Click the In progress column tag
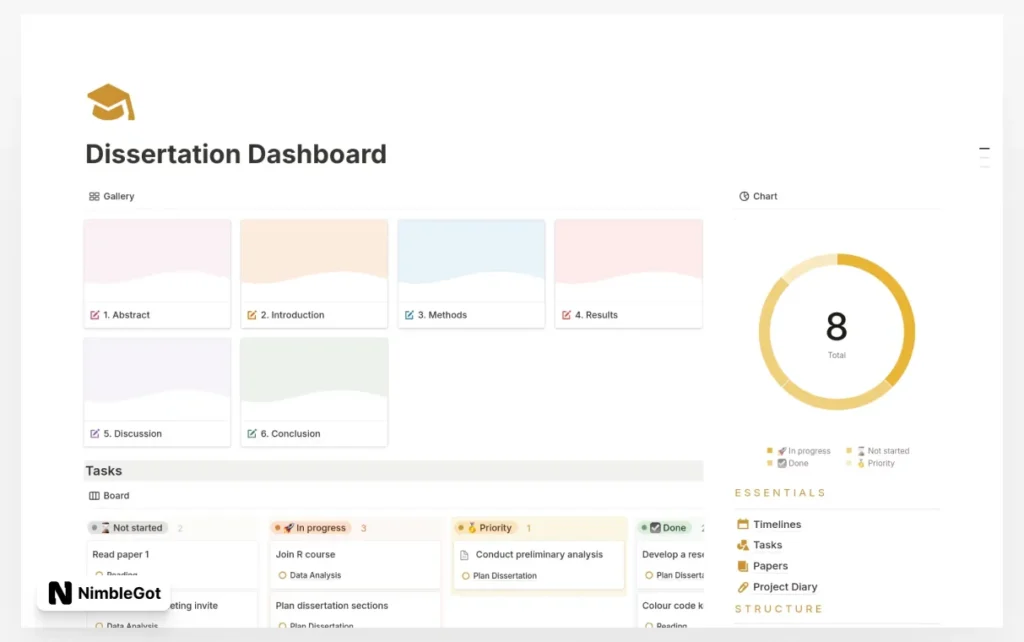This screenshot has width=1024, height=642. pos(311,528)
